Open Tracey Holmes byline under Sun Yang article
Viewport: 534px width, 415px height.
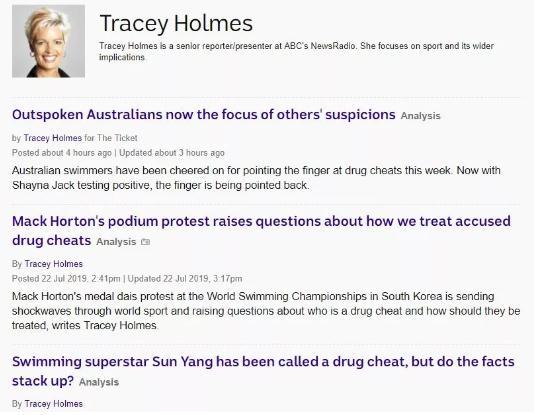pos(54,404)
